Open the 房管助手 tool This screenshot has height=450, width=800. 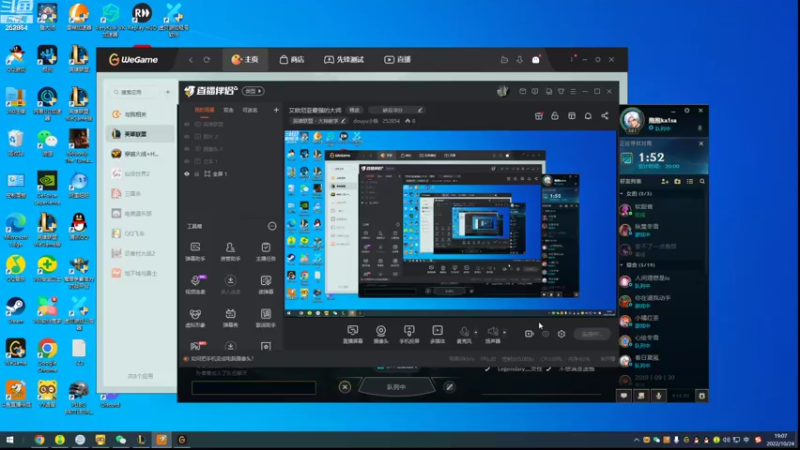(x=230, y=252)
